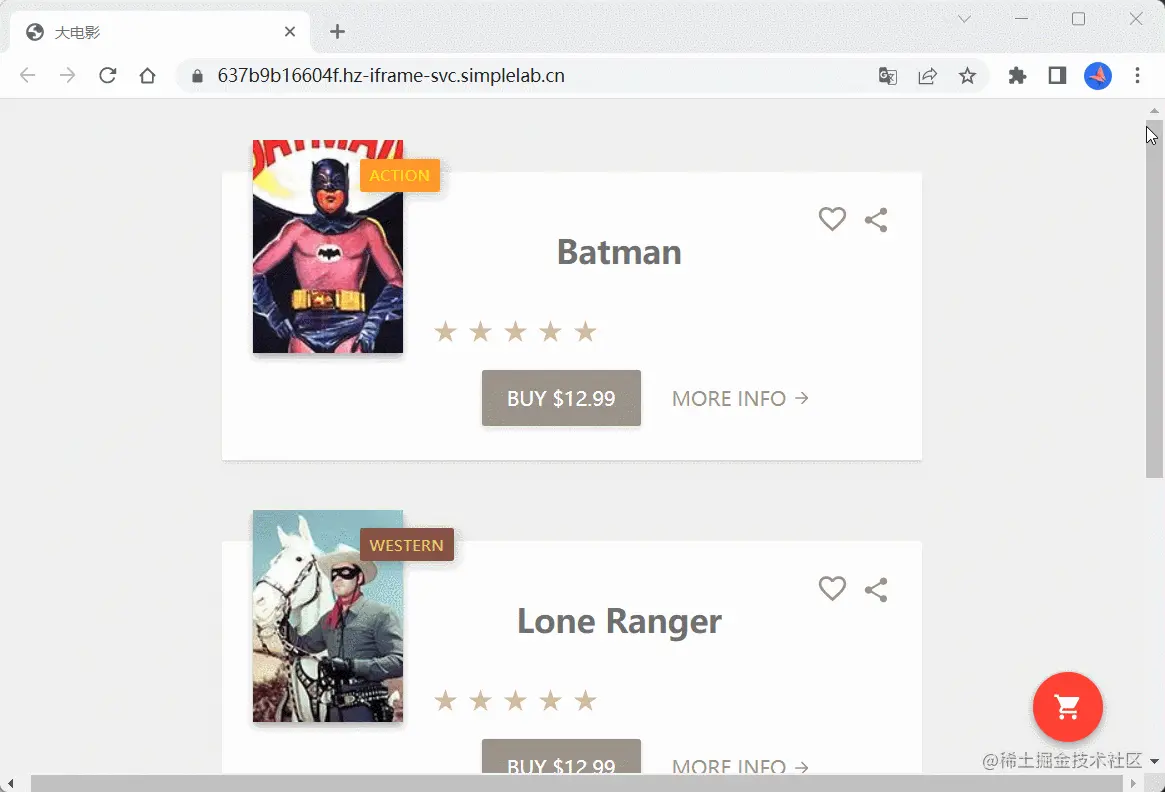
Task: Favorite Batman with the heart icon
Action: point(832,219)
